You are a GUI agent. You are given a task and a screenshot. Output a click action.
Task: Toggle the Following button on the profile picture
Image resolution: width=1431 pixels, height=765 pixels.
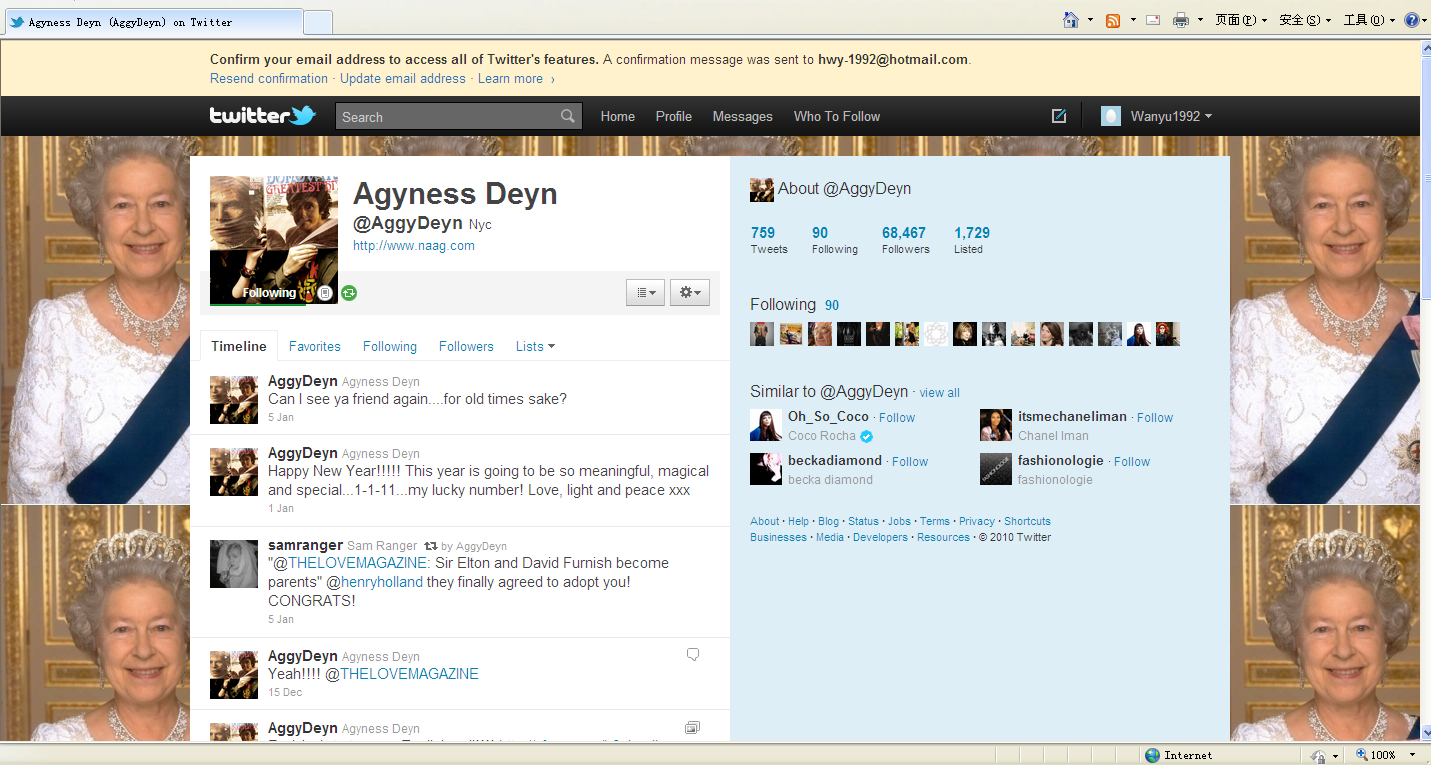[269, 293]
